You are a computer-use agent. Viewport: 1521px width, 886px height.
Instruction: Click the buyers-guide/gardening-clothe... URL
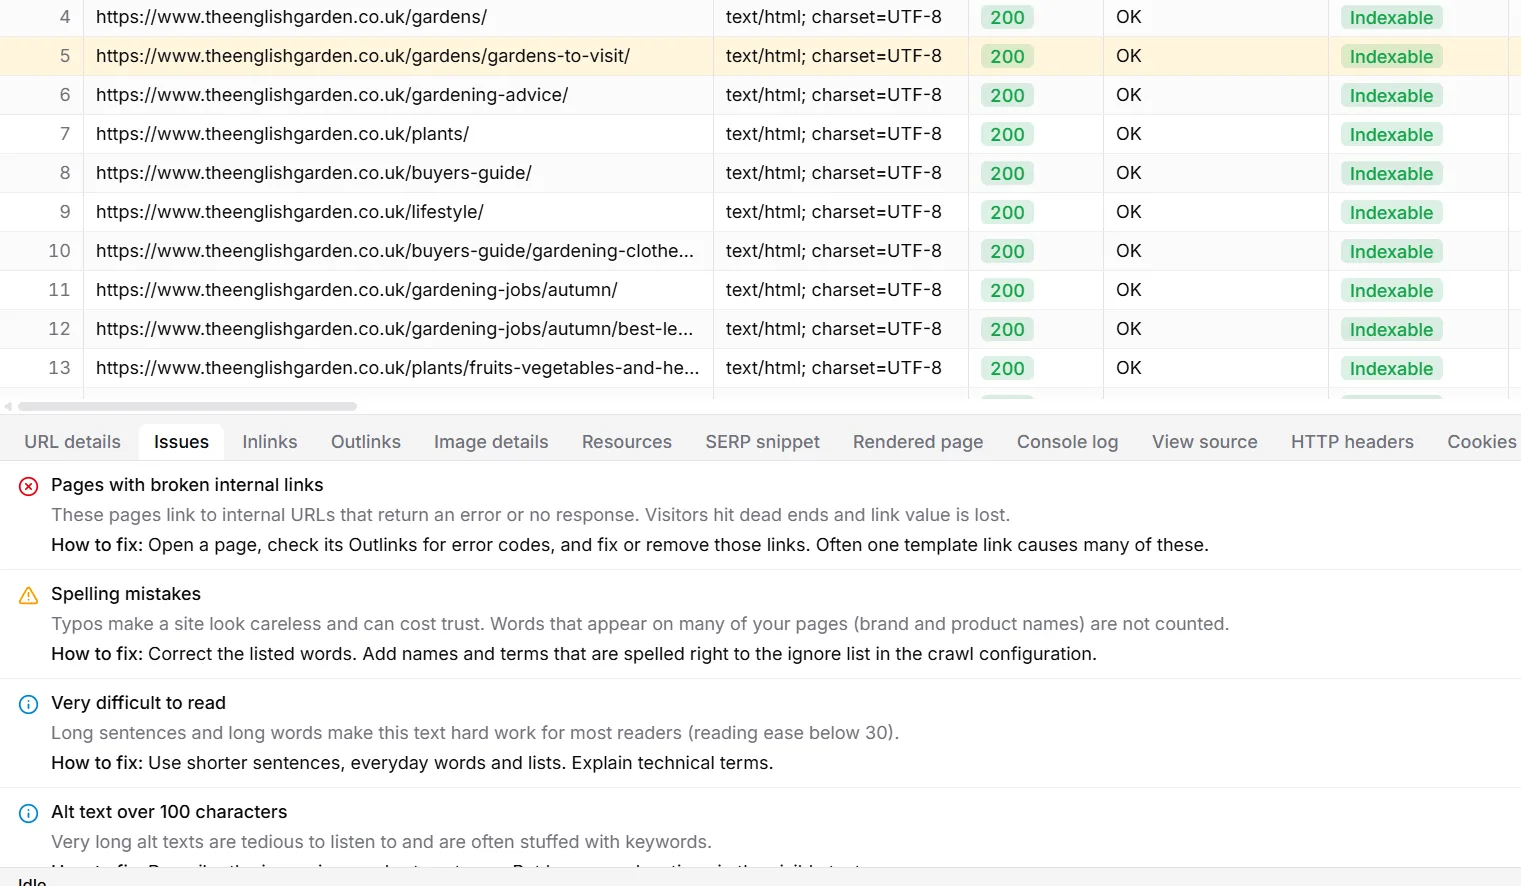[394, 251]
